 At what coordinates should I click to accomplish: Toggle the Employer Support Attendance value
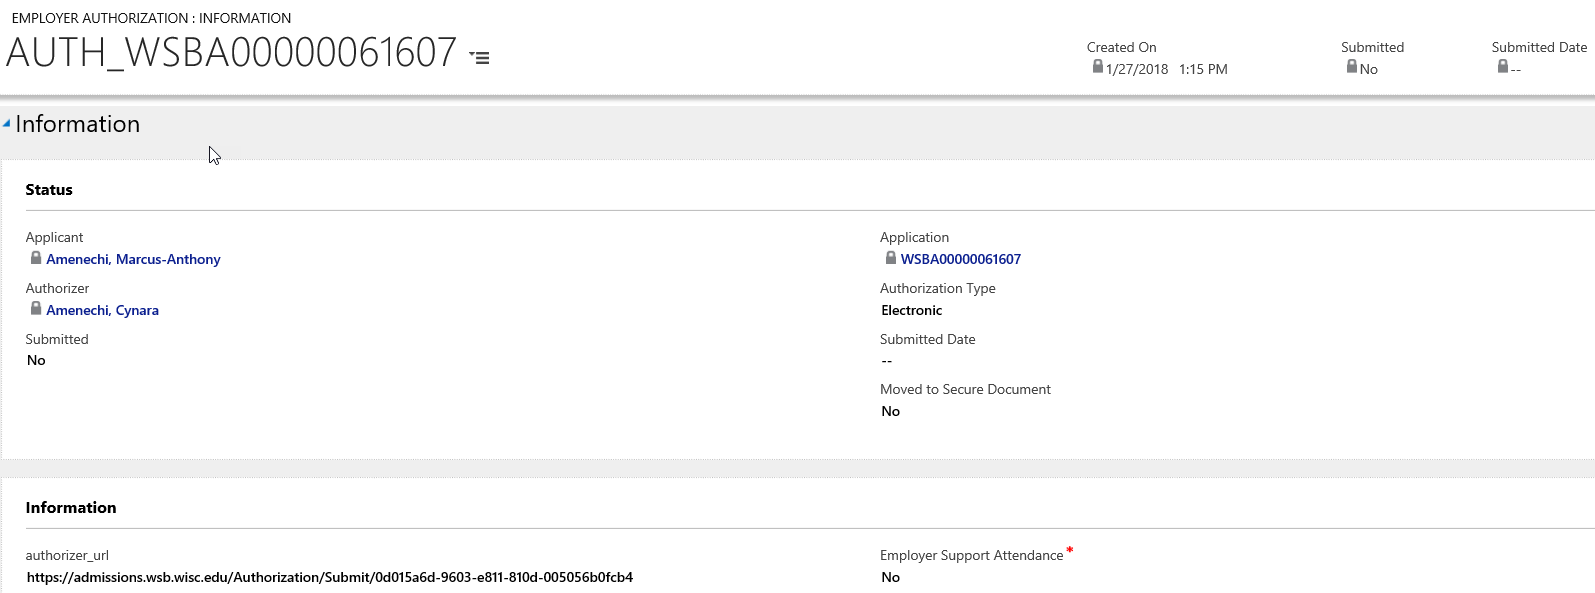[890, 578]
